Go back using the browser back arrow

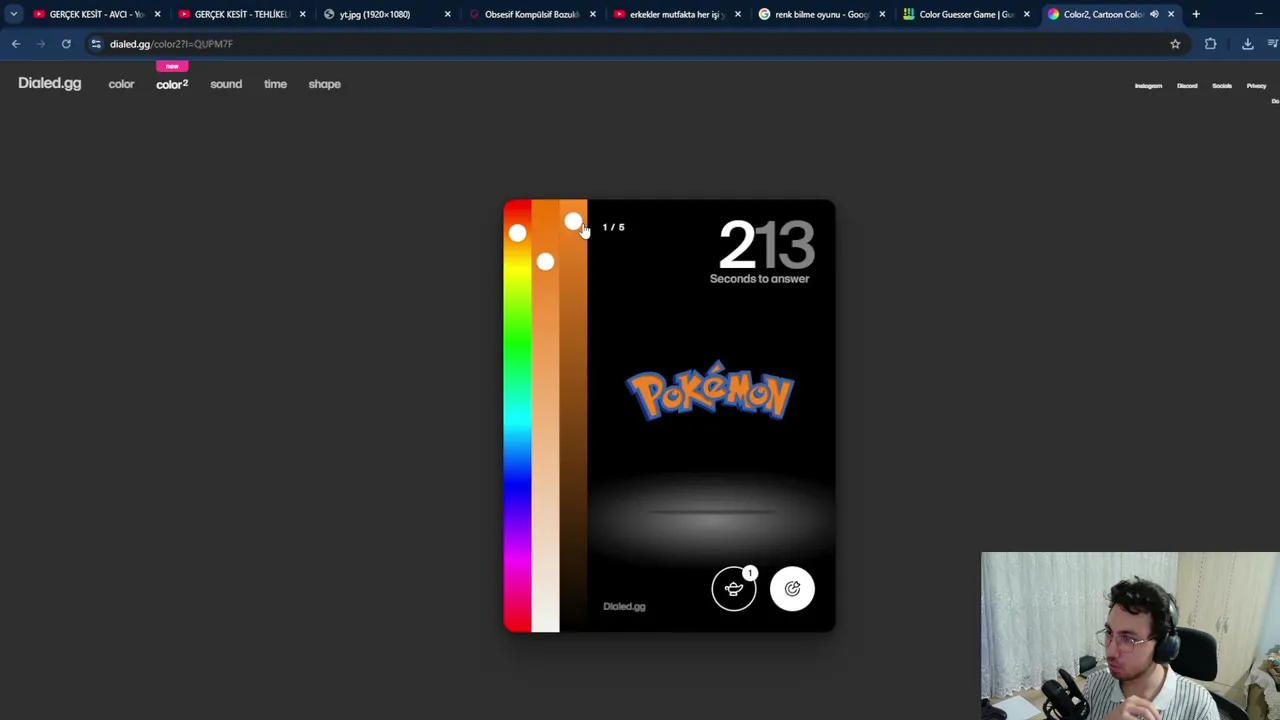click(x=16, y=44)
